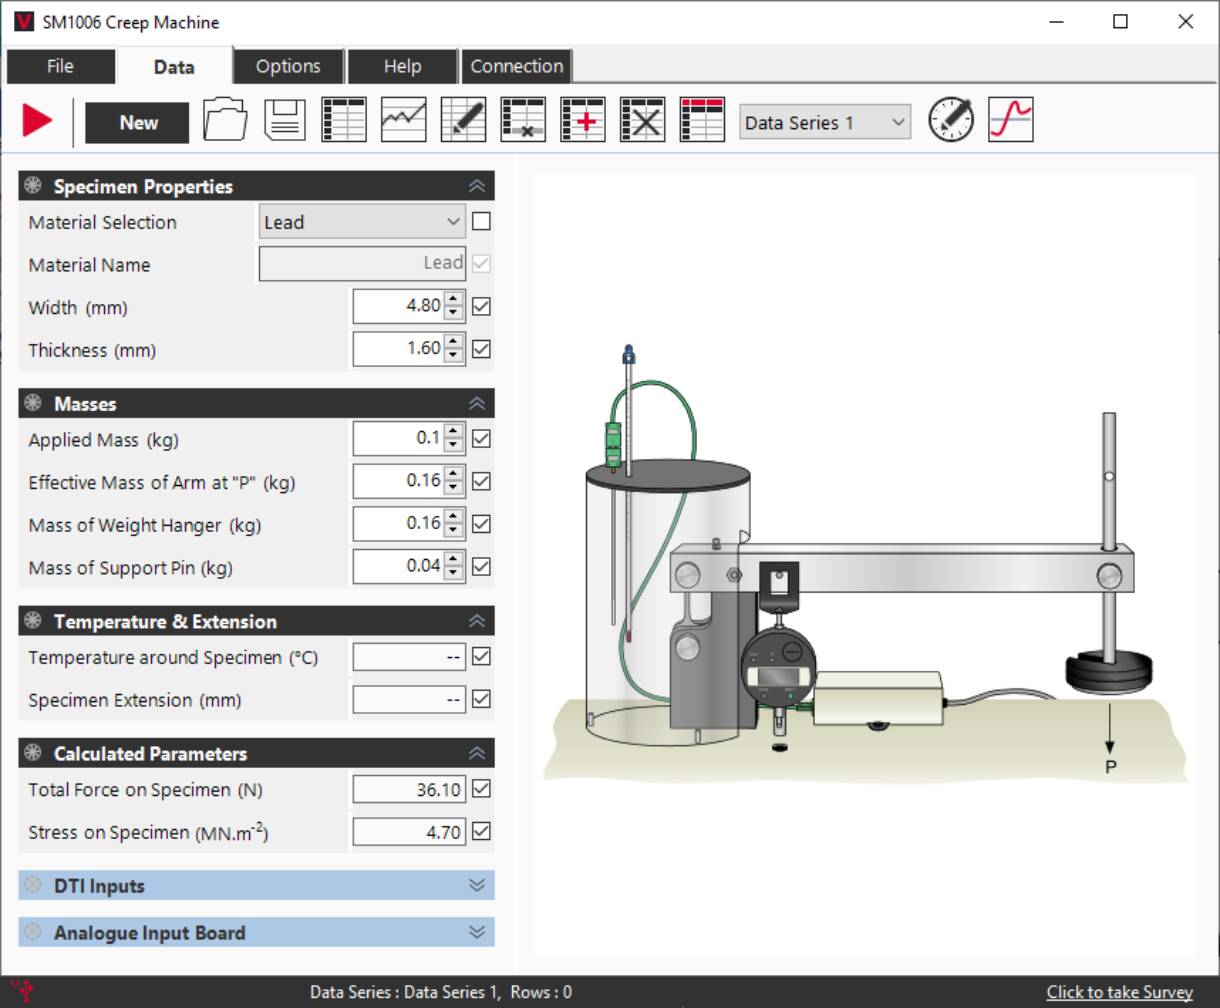1220x1008 pixels.
Task: Click the red Start acquisition arrow
Action: 37,119
